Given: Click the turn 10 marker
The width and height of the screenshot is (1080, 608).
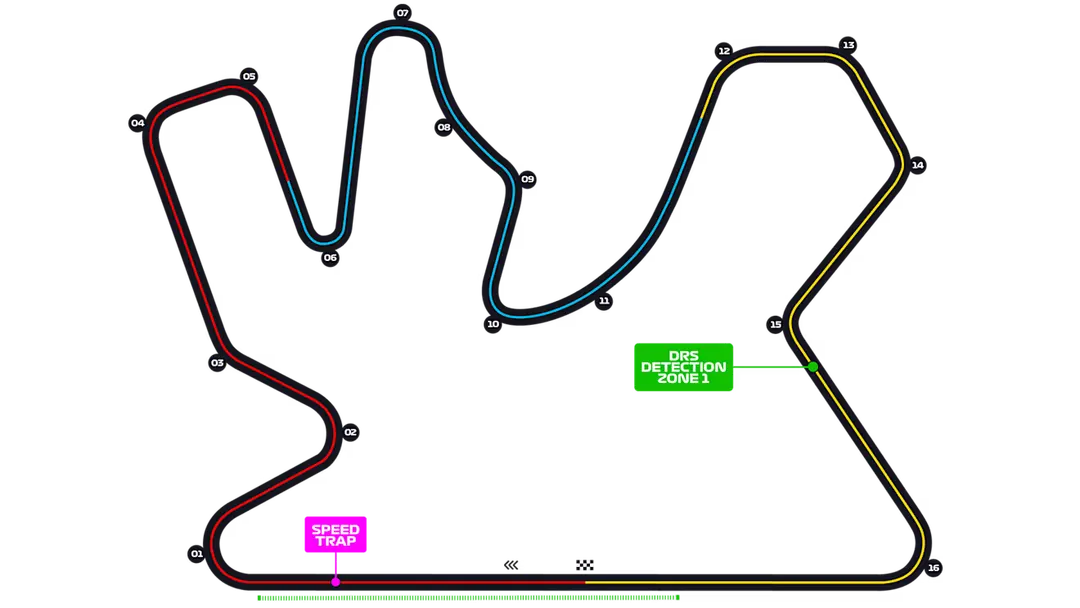Looking at the screenshot, I should pyautogui.click(x=492, y=324).
